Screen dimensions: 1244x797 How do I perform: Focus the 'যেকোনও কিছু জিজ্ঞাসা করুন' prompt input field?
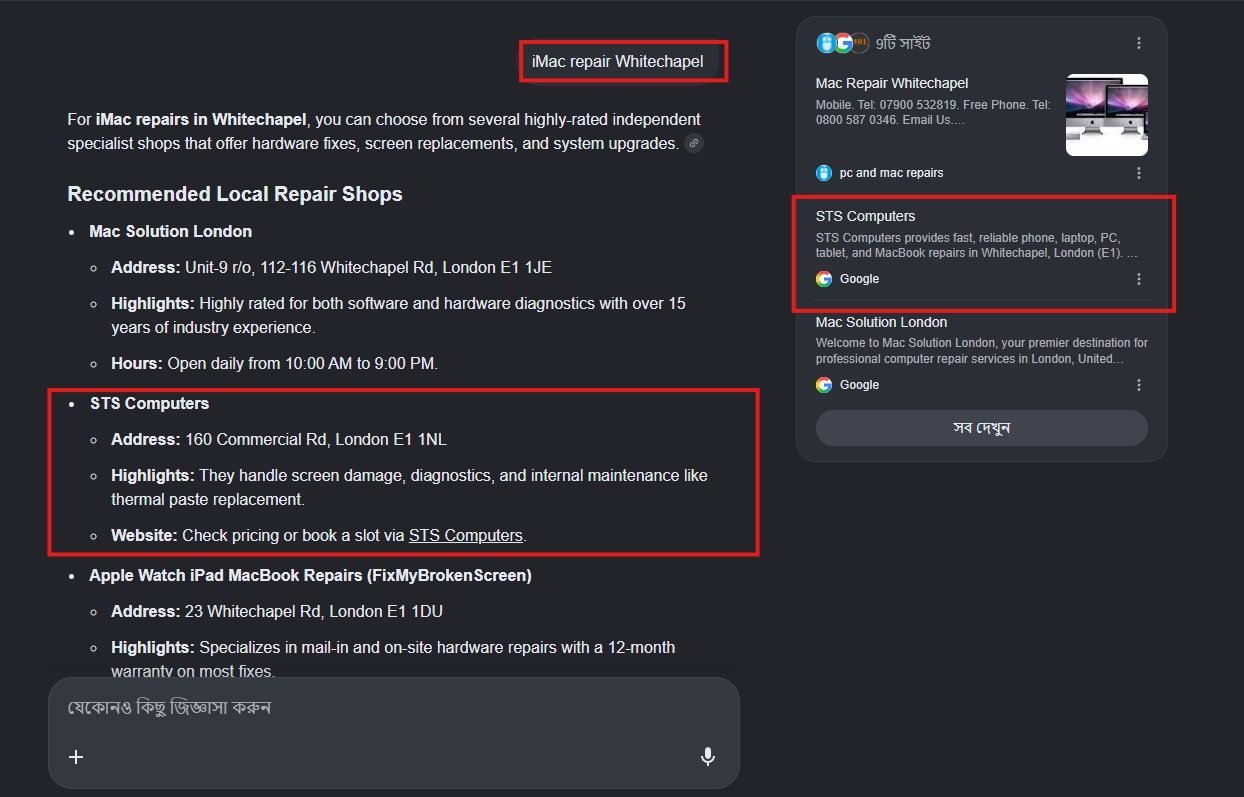click(394, 707)
